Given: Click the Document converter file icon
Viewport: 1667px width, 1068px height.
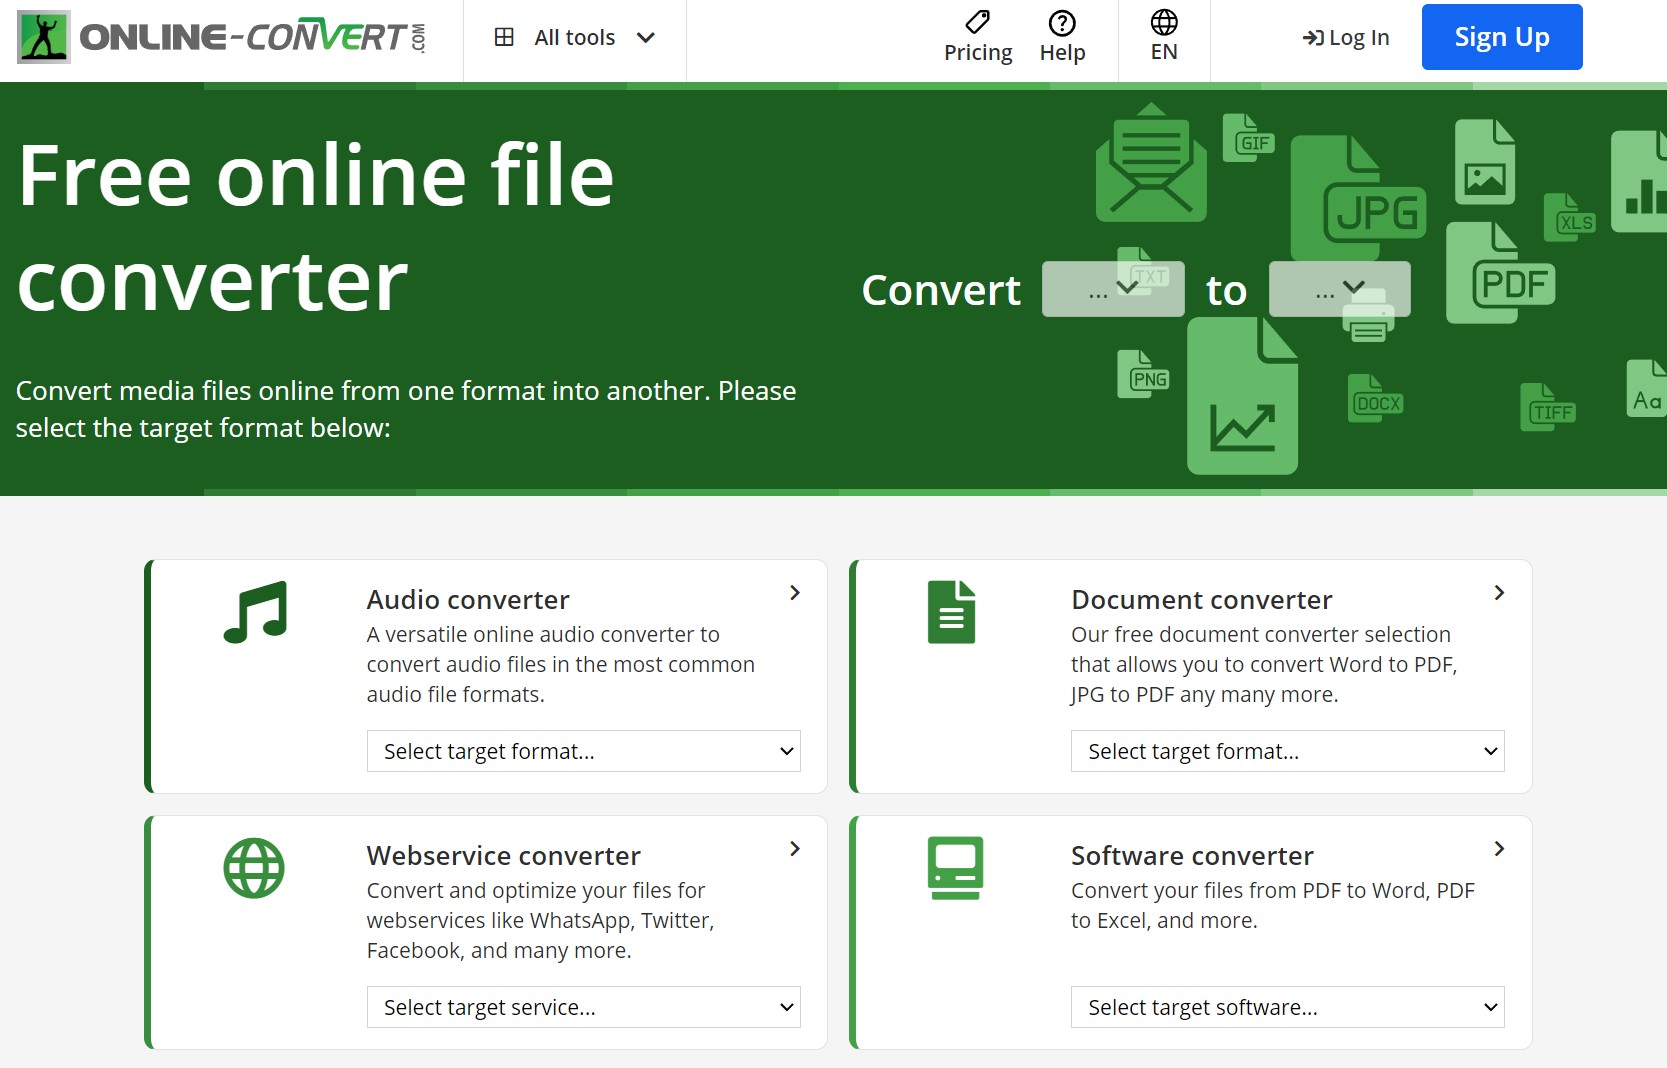Looking at the screenshot, I should click(x=951, y=612).
